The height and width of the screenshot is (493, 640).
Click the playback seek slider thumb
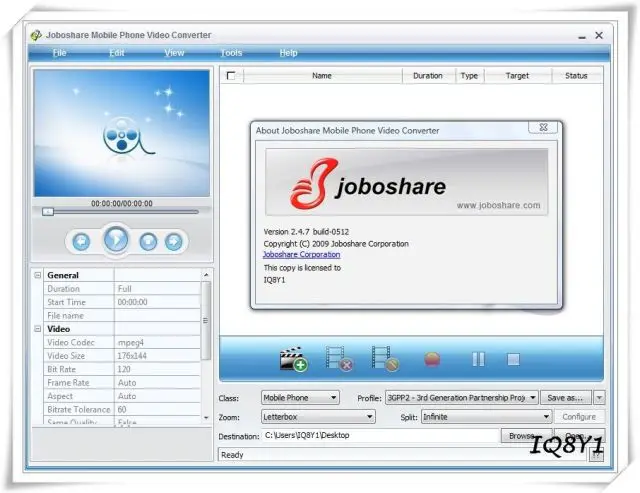coord(48,212)
